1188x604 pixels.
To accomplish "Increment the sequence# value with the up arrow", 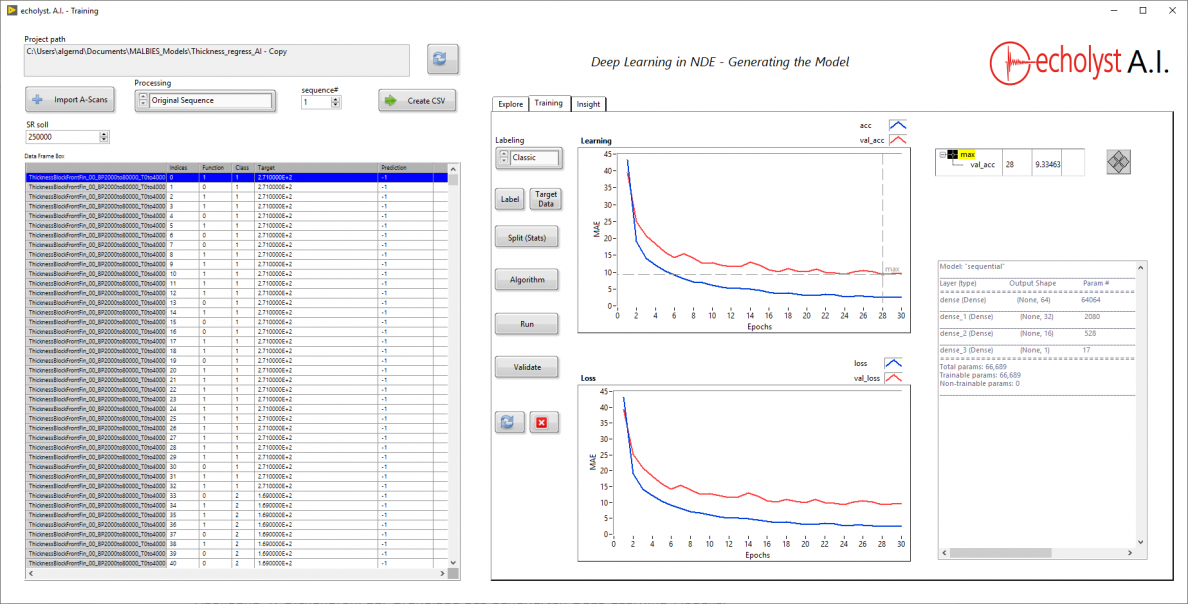I will click(x=335, y=96).
